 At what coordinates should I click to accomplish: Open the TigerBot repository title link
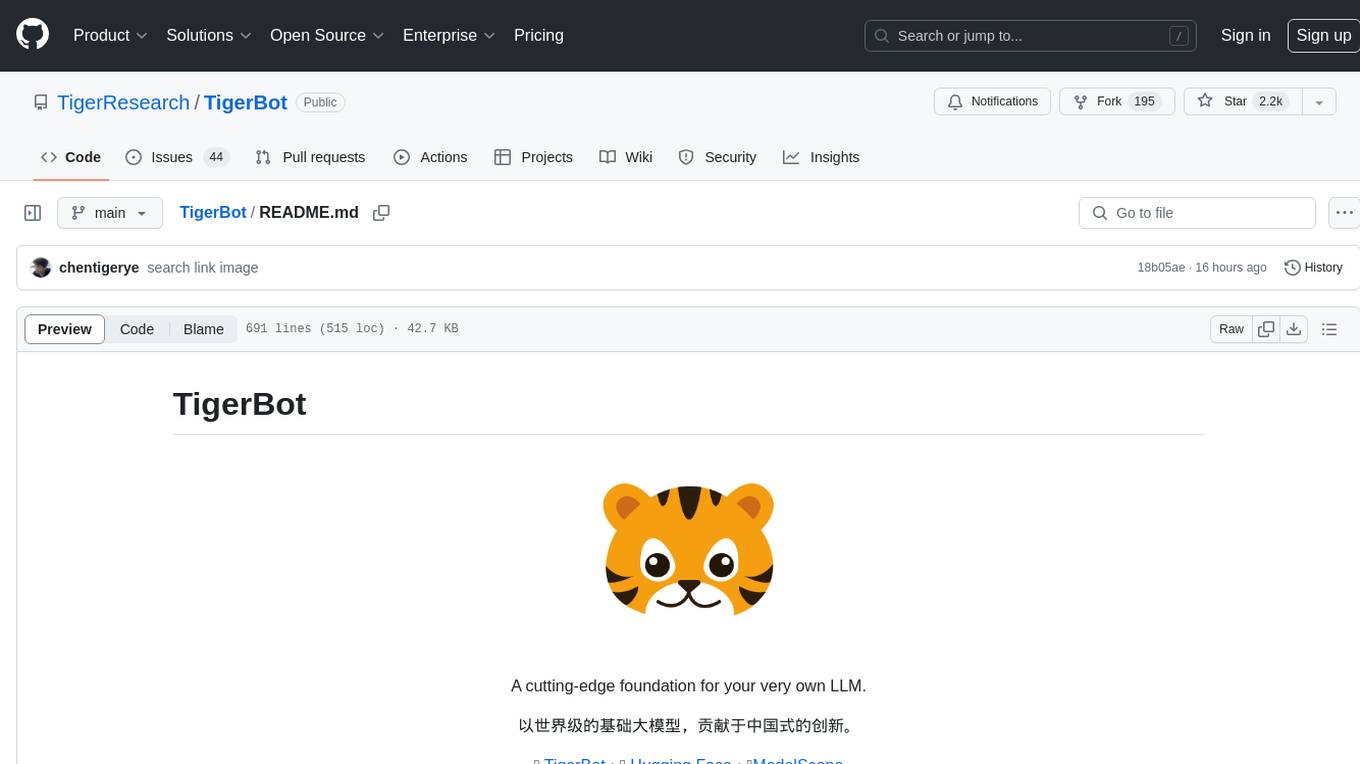click(246, 102)
